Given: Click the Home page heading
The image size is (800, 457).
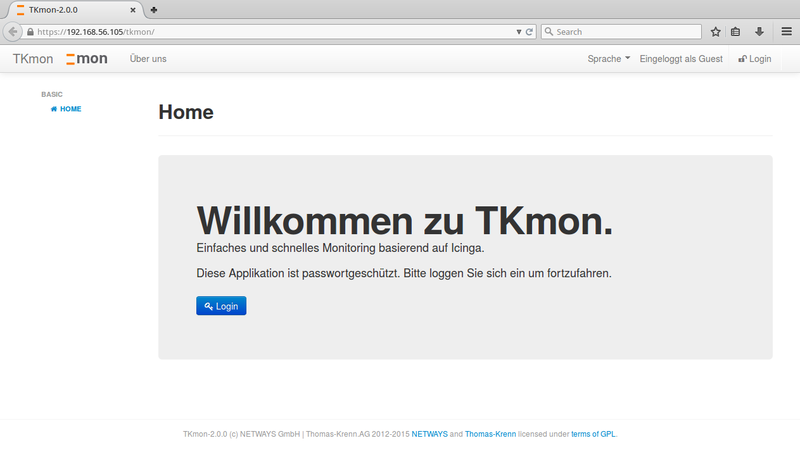Looking at the screenshot, I should click(186, 112).
